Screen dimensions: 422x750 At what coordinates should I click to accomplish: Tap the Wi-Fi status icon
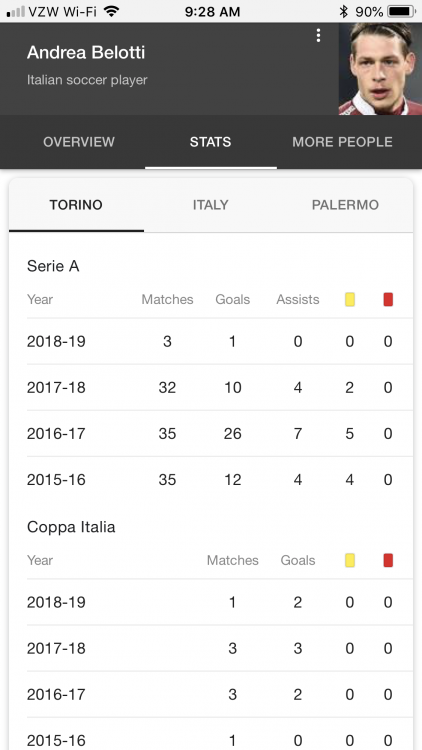[111, 11]
